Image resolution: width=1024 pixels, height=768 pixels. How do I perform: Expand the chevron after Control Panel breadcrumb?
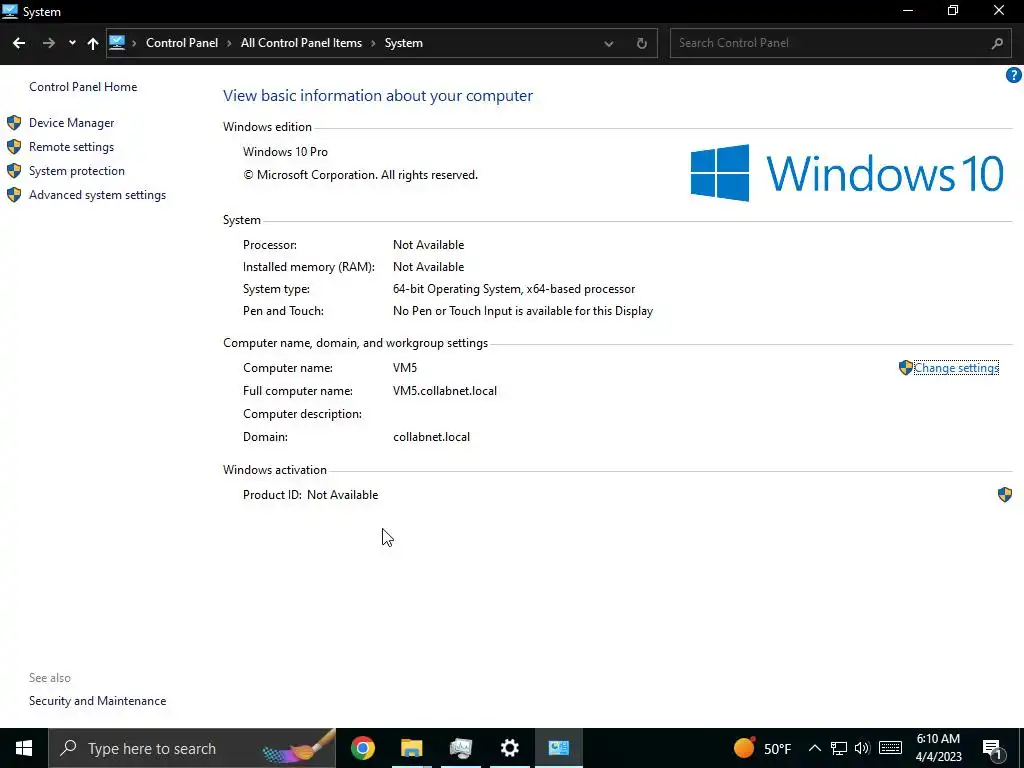[229, 43]
